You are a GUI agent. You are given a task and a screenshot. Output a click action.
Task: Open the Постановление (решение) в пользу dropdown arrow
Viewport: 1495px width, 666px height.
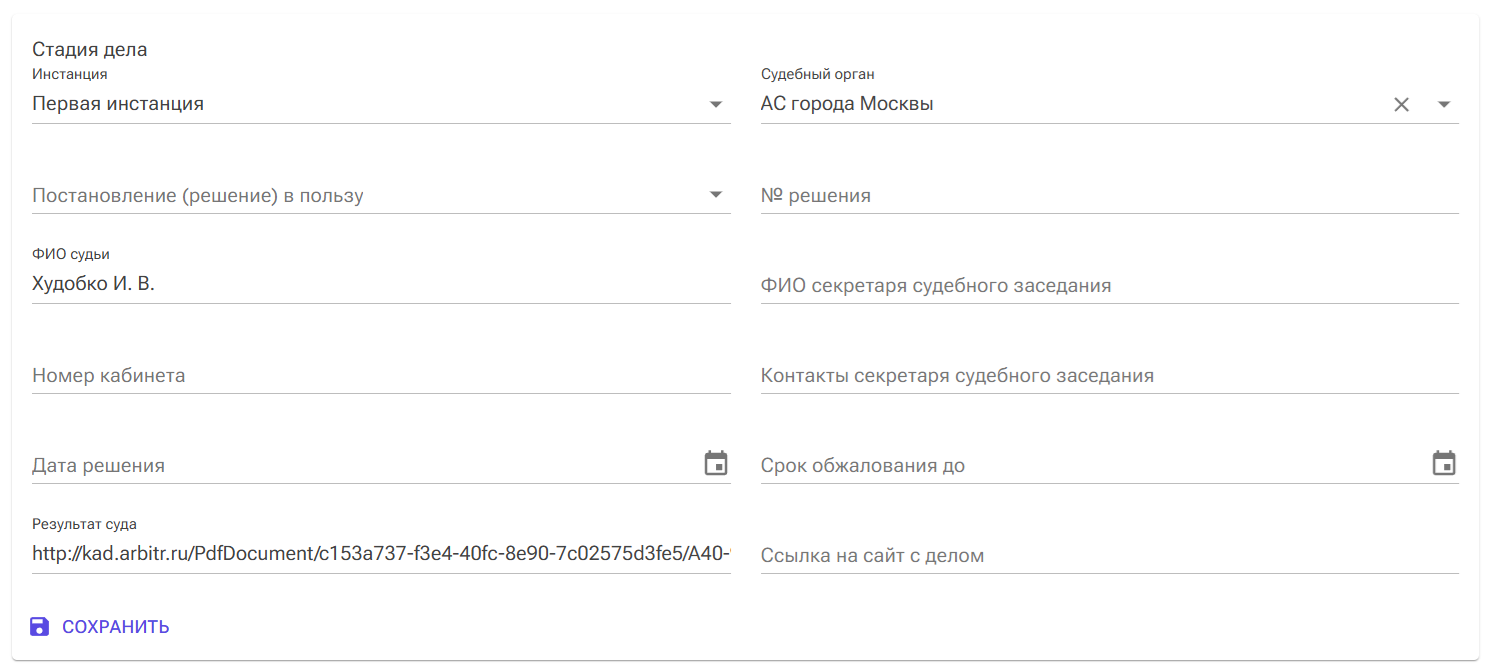coord(716,195)
